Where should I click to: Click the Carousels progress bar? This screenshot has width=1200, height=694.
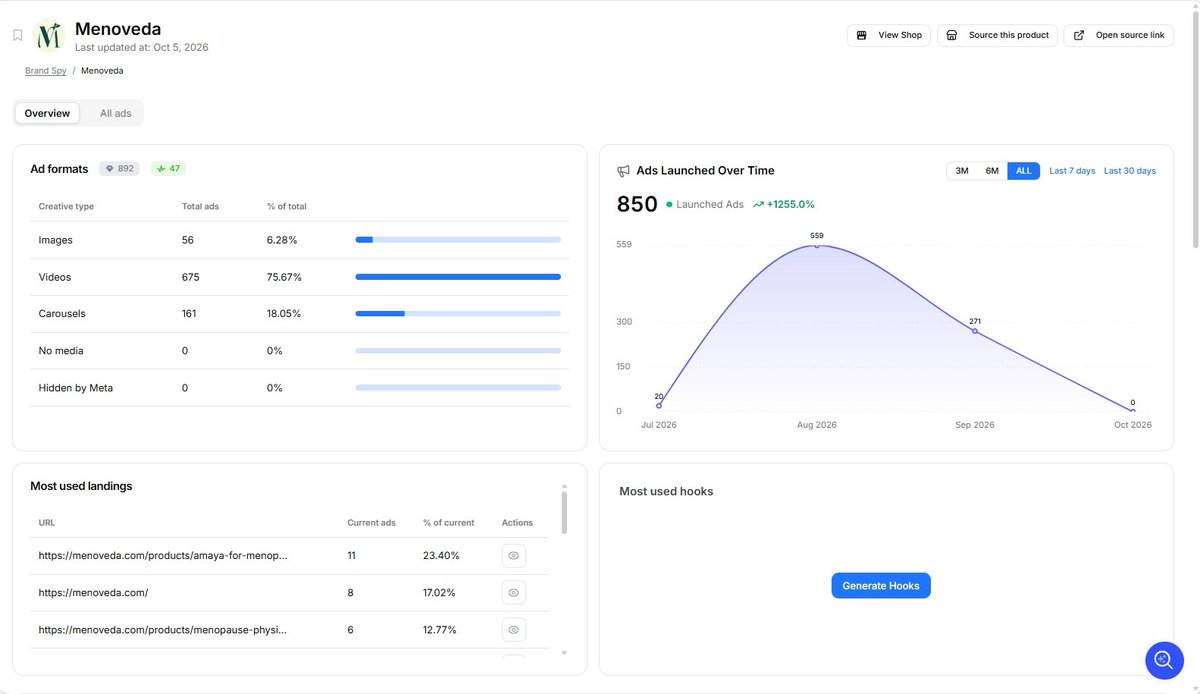tap(458, 313)
